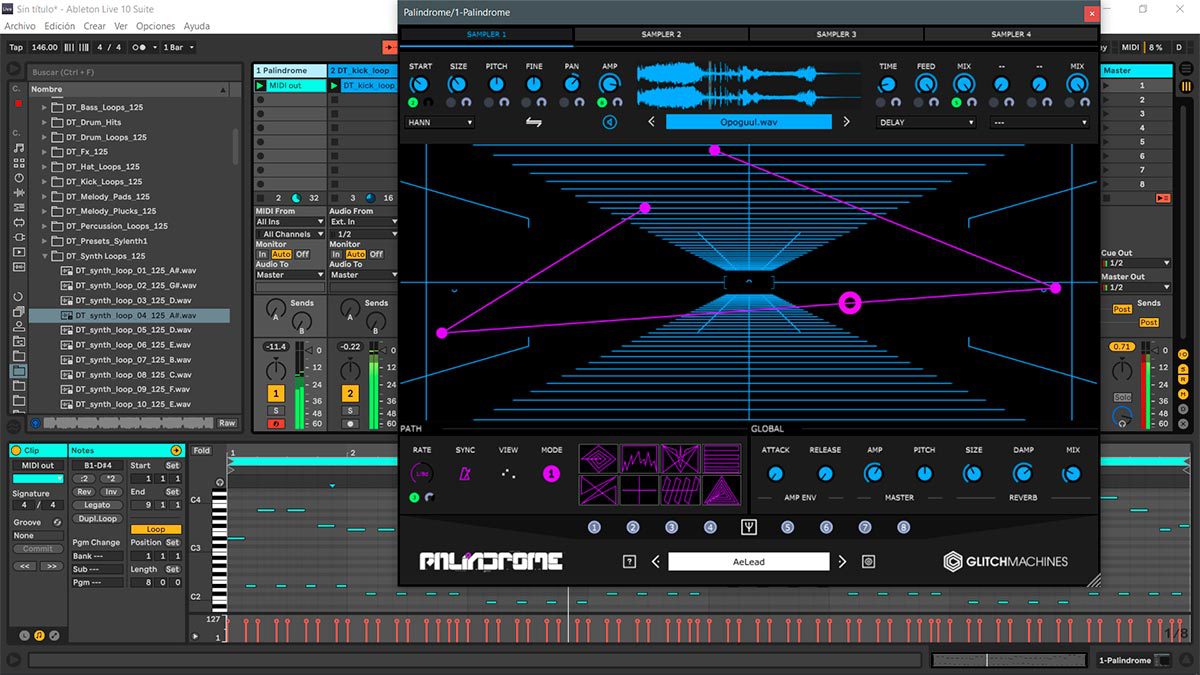Arm track 1 for recording
The height and width of the screenshot is (675, 1200).
275,423
